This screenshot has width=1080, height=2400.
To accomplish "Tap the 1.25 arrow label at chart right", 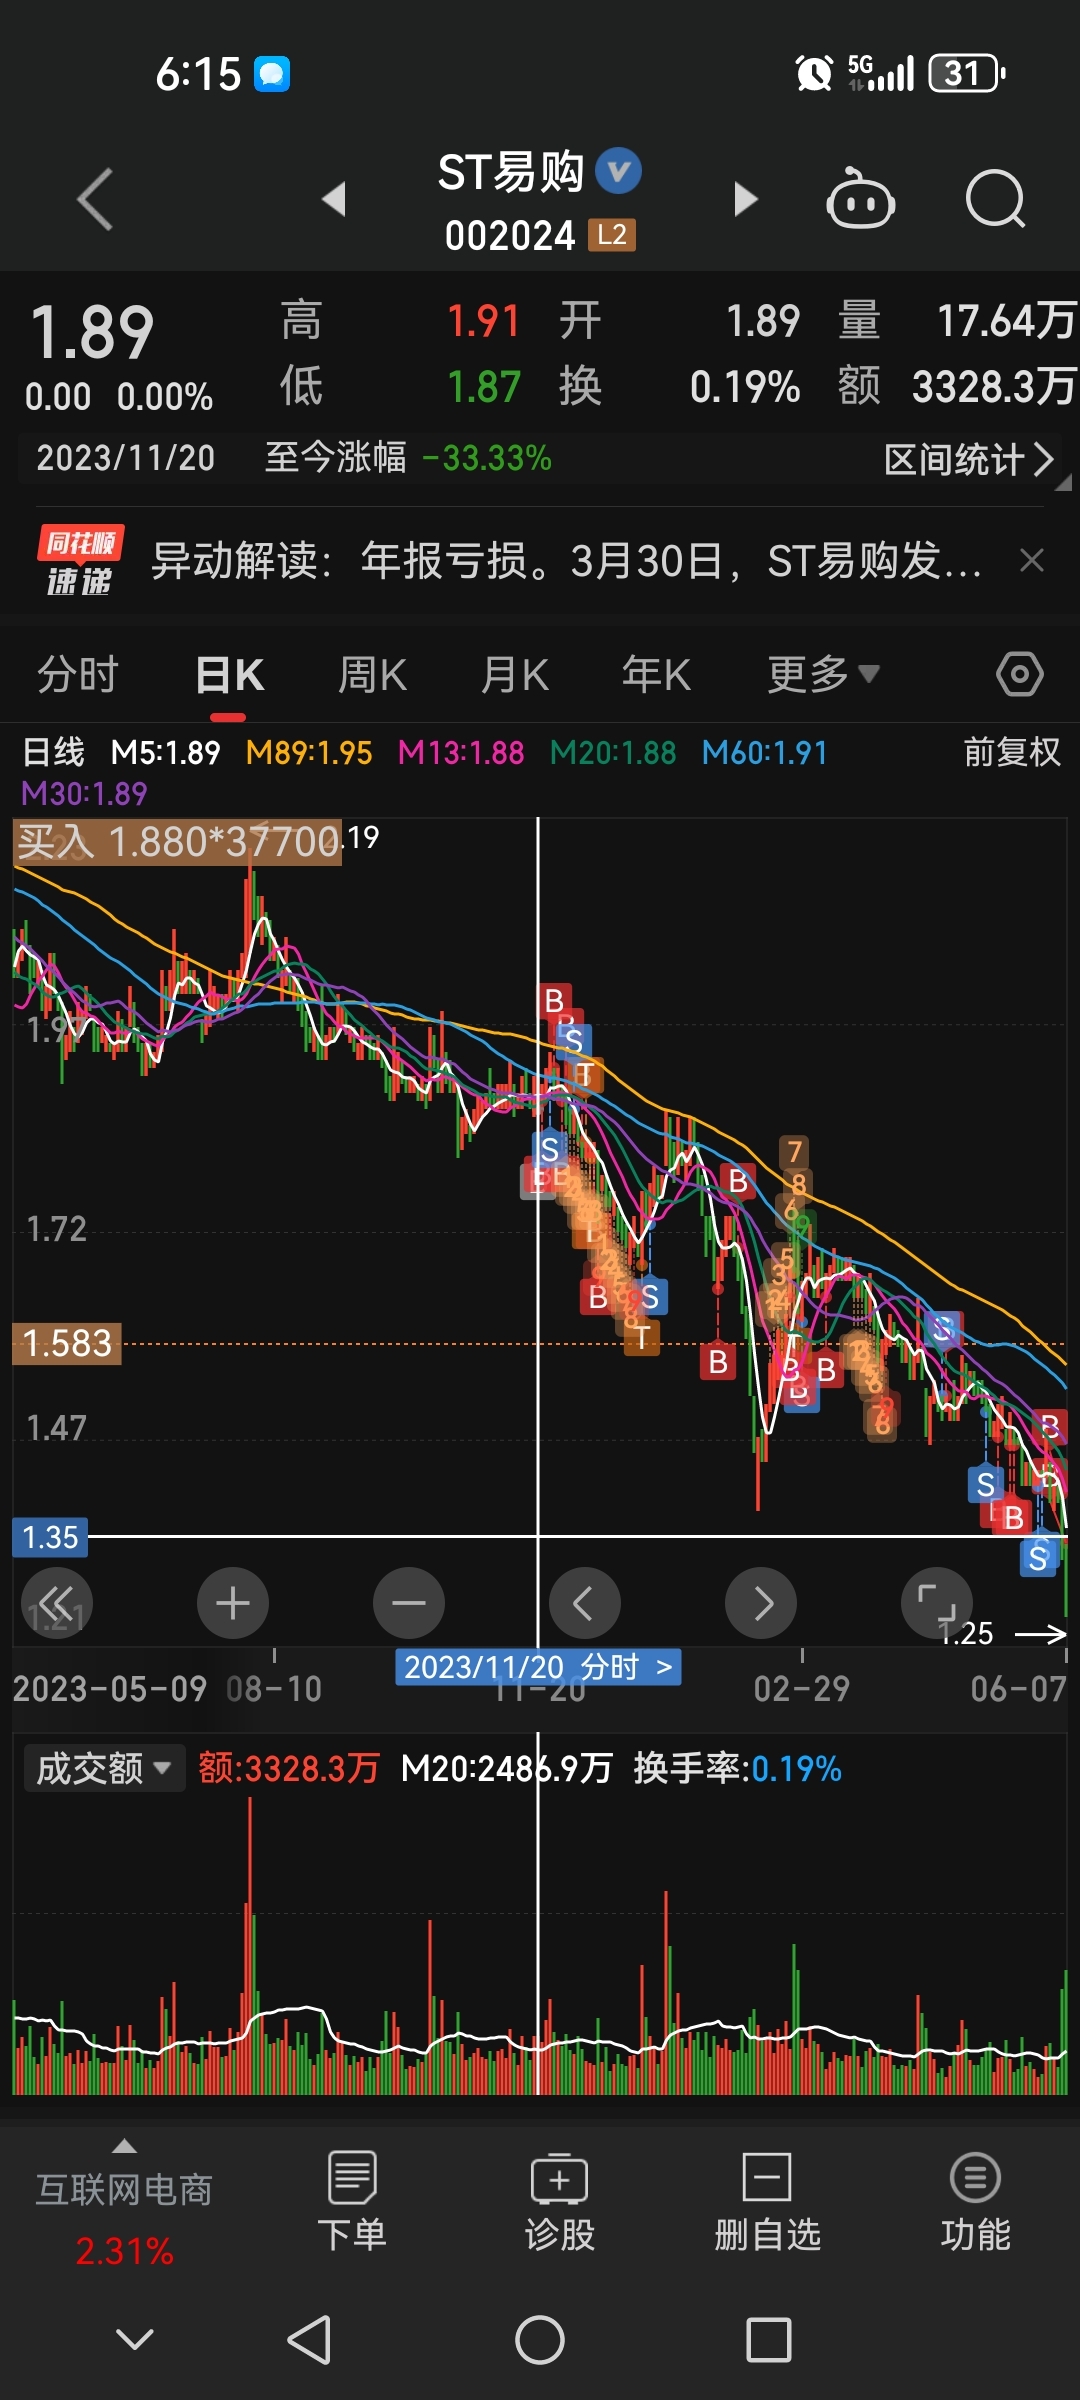I will click(1003, 1633).
